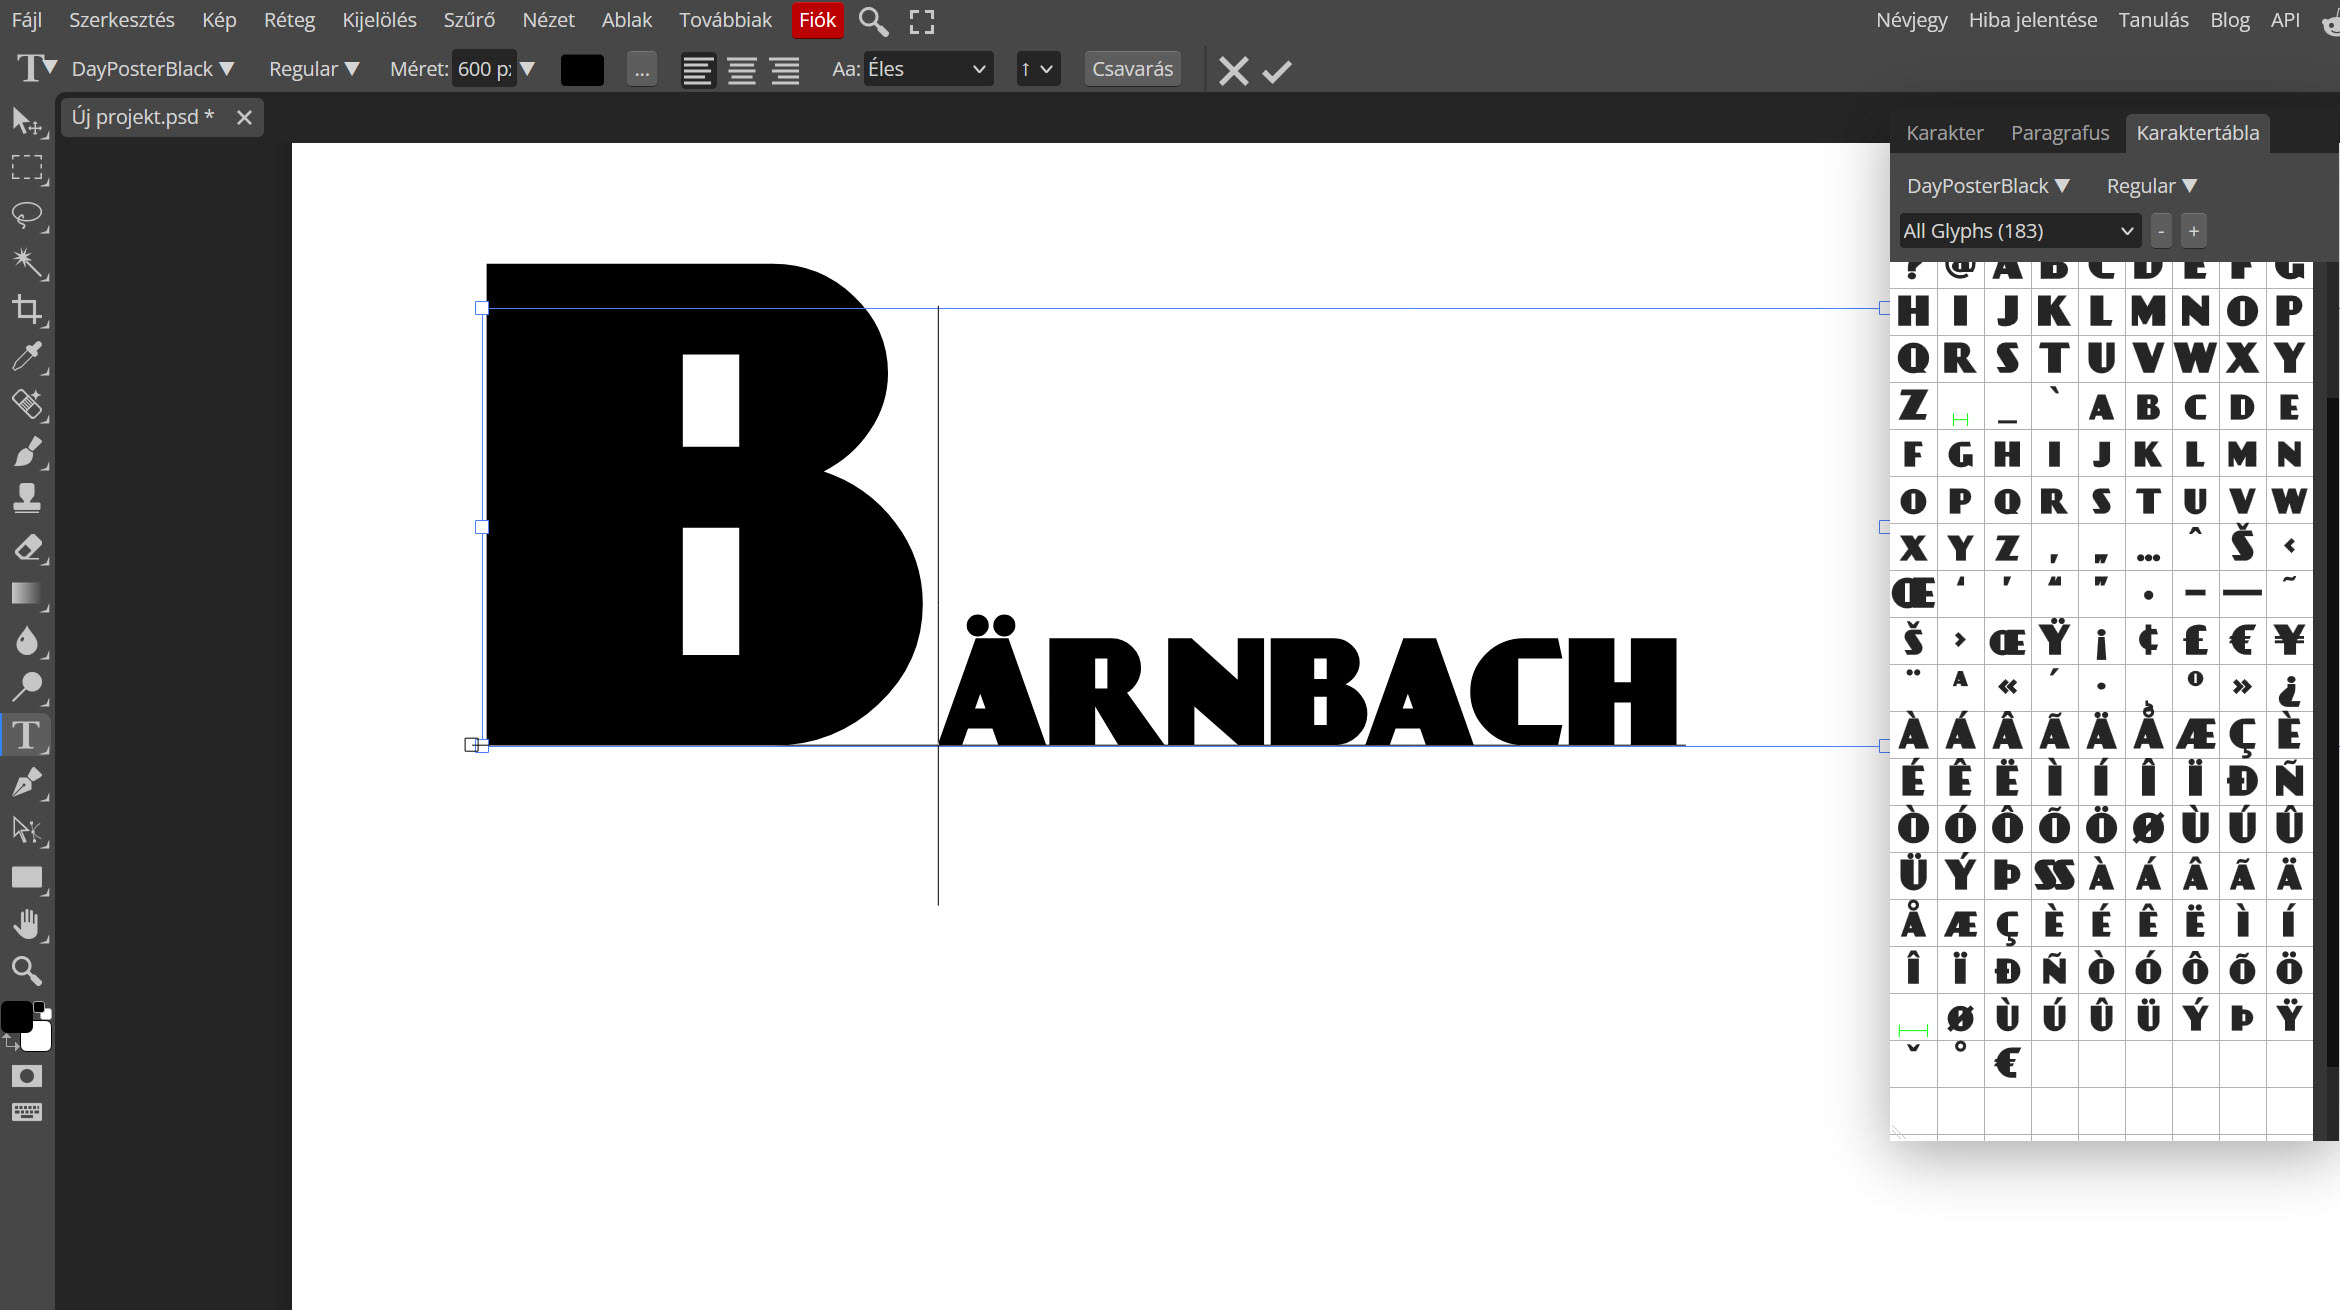
Task: Click the text color swatch
Action: [582, 69]
